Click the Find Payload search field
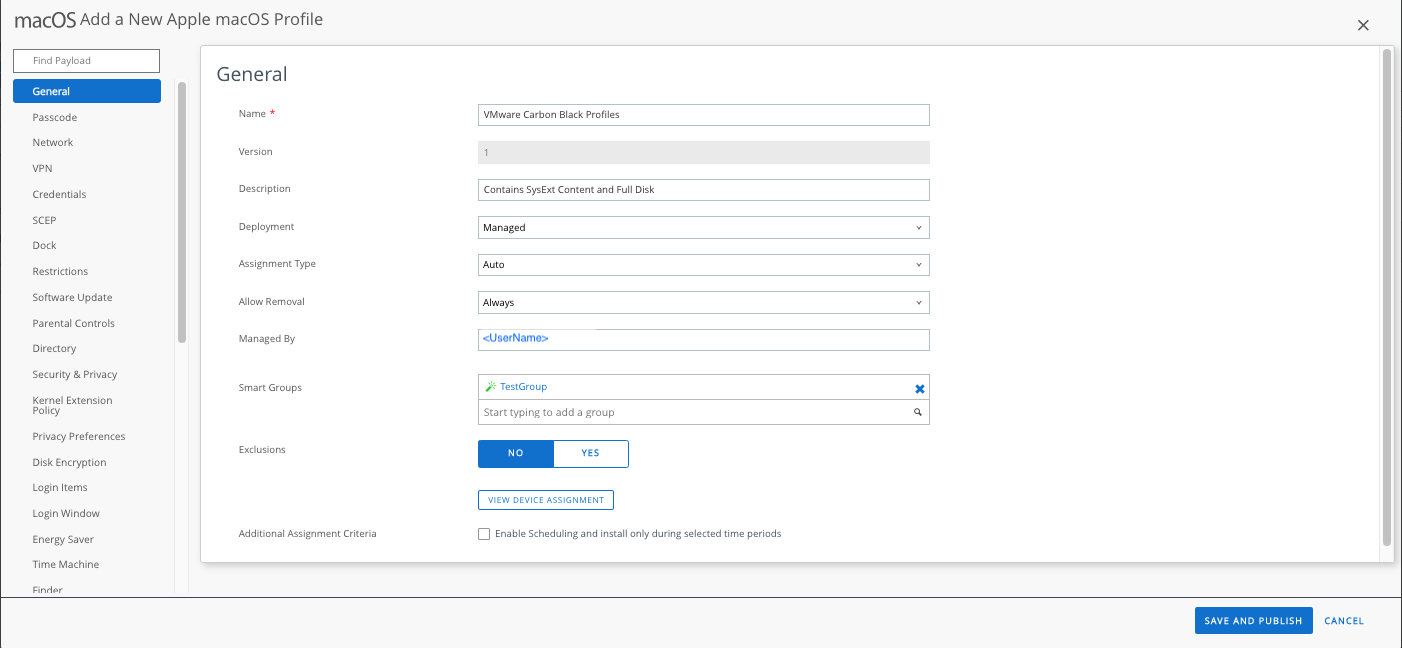Screen dimensions: 1402x648 [x=86, y=61]
